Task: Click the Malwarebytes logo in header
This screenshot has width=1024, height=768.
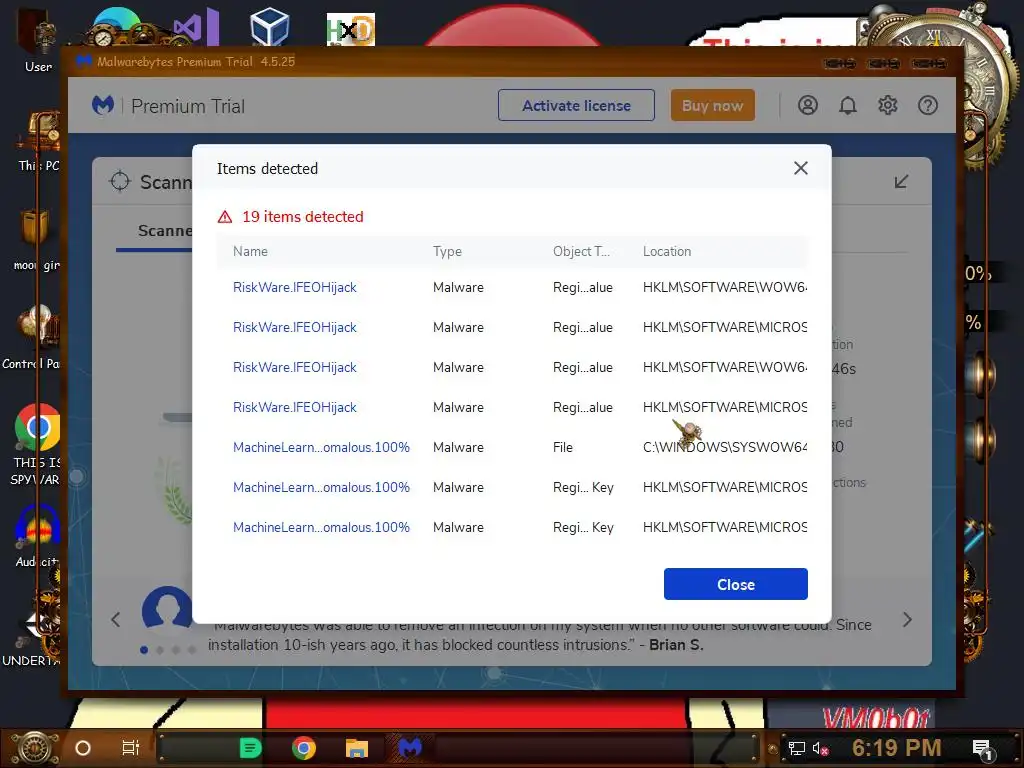Action: point(103,105)
